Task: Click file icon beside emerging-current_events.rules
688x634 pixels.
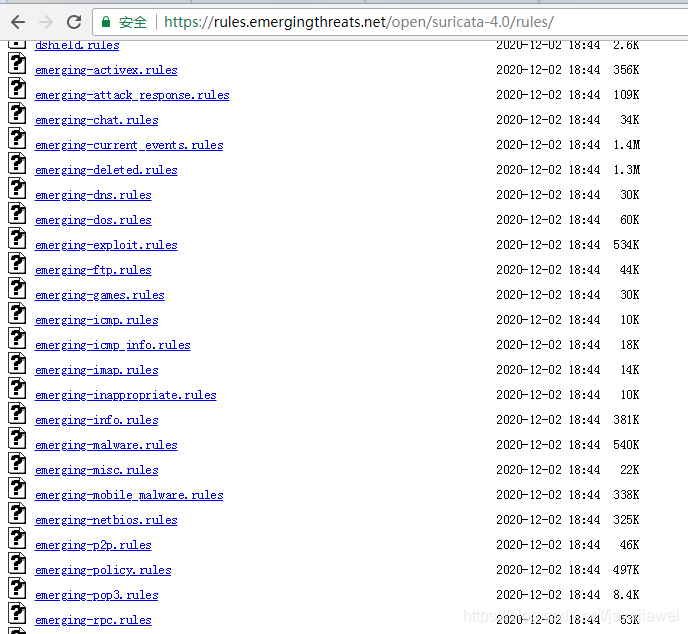Action: (17, 138)
